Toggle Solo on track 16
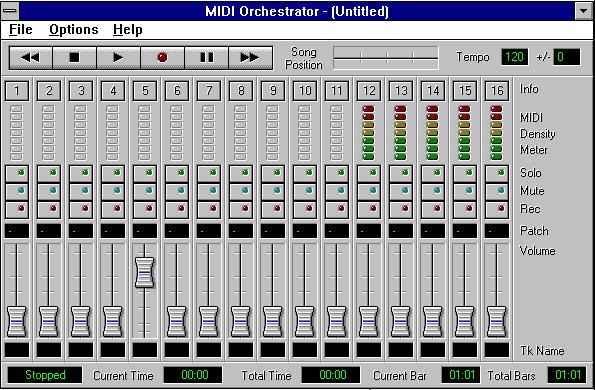 click(497, 173)
